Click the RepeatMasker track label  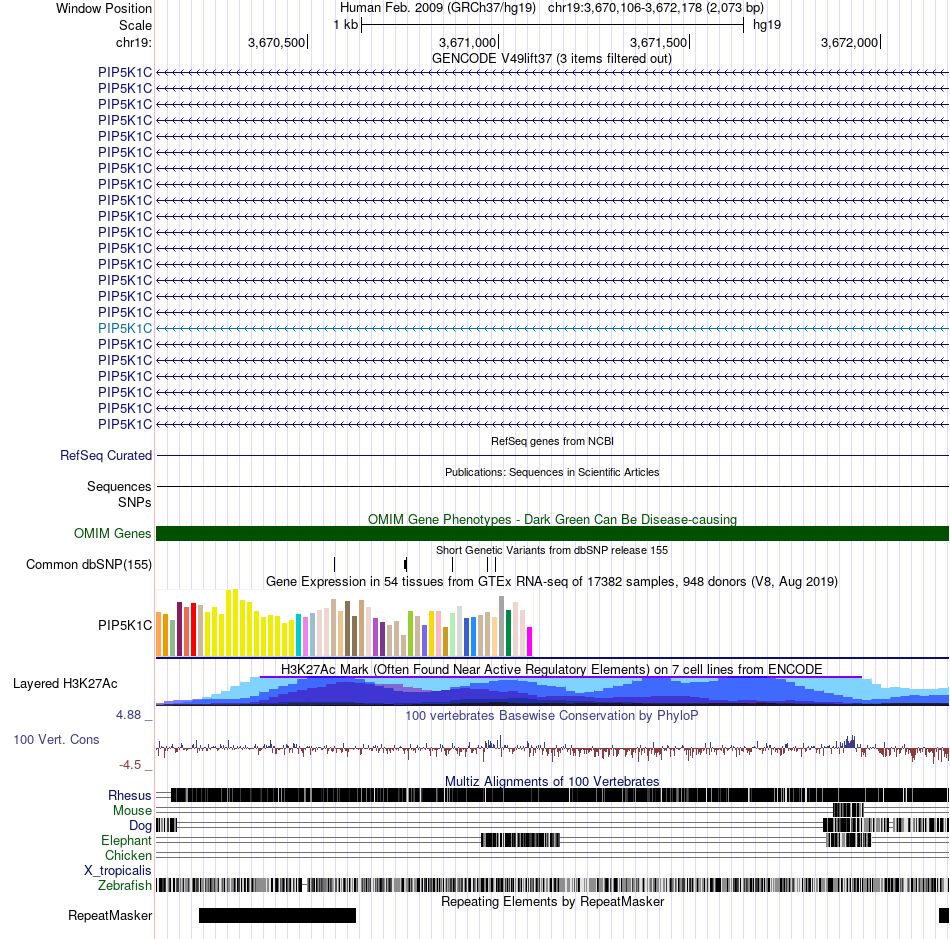click(110, 915)
